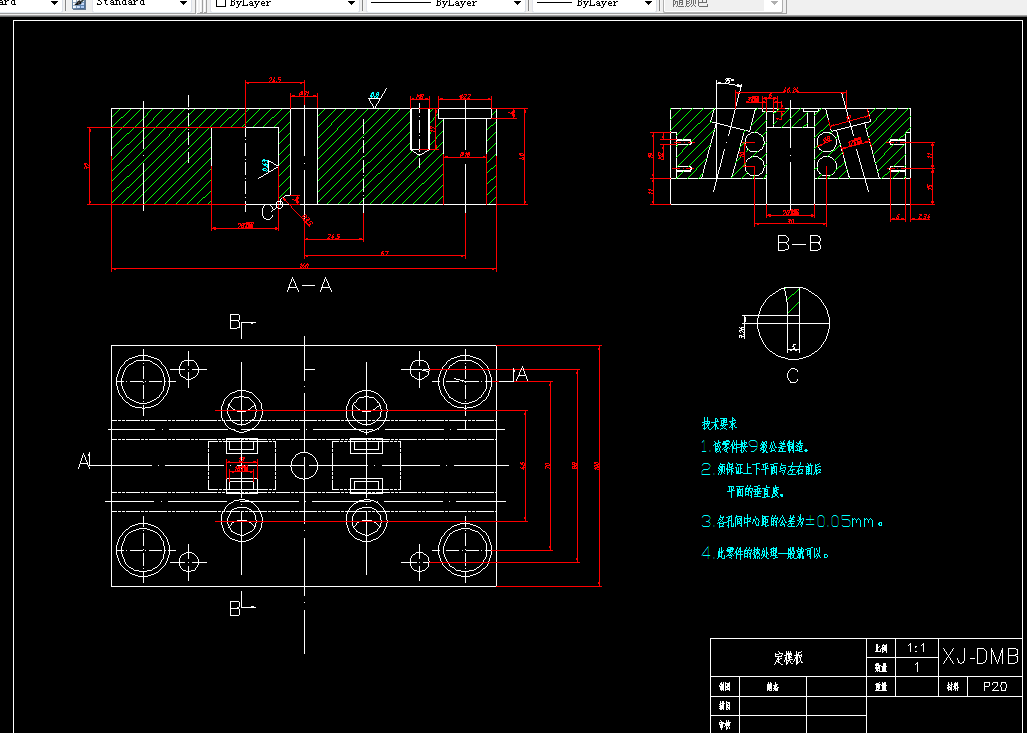Select the XJ-DMB drawing number
Viewport: 1027px width, 733px height.
pos(980,656)
